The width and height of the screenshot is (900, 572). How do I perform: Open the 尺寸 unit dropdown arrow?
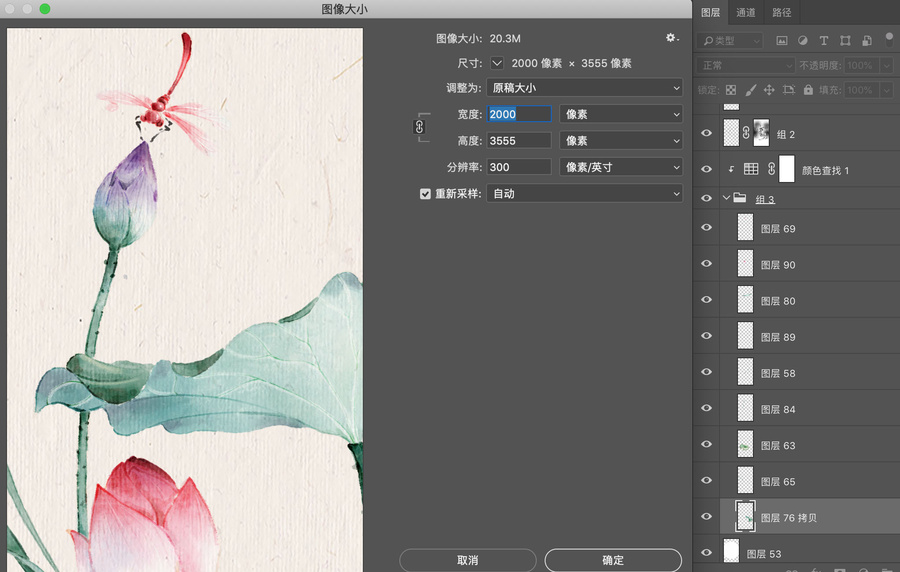coord(497,63)
